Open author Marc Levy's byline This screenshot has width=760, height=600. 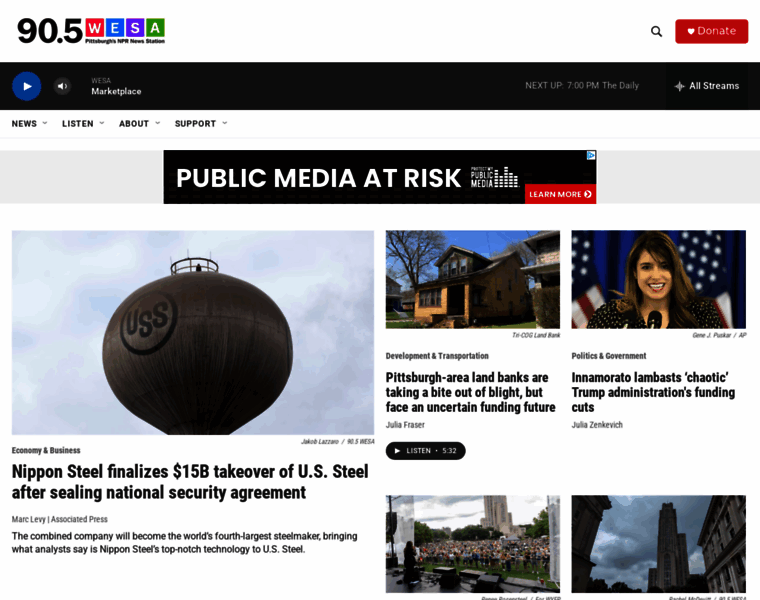tap(60, 519)
